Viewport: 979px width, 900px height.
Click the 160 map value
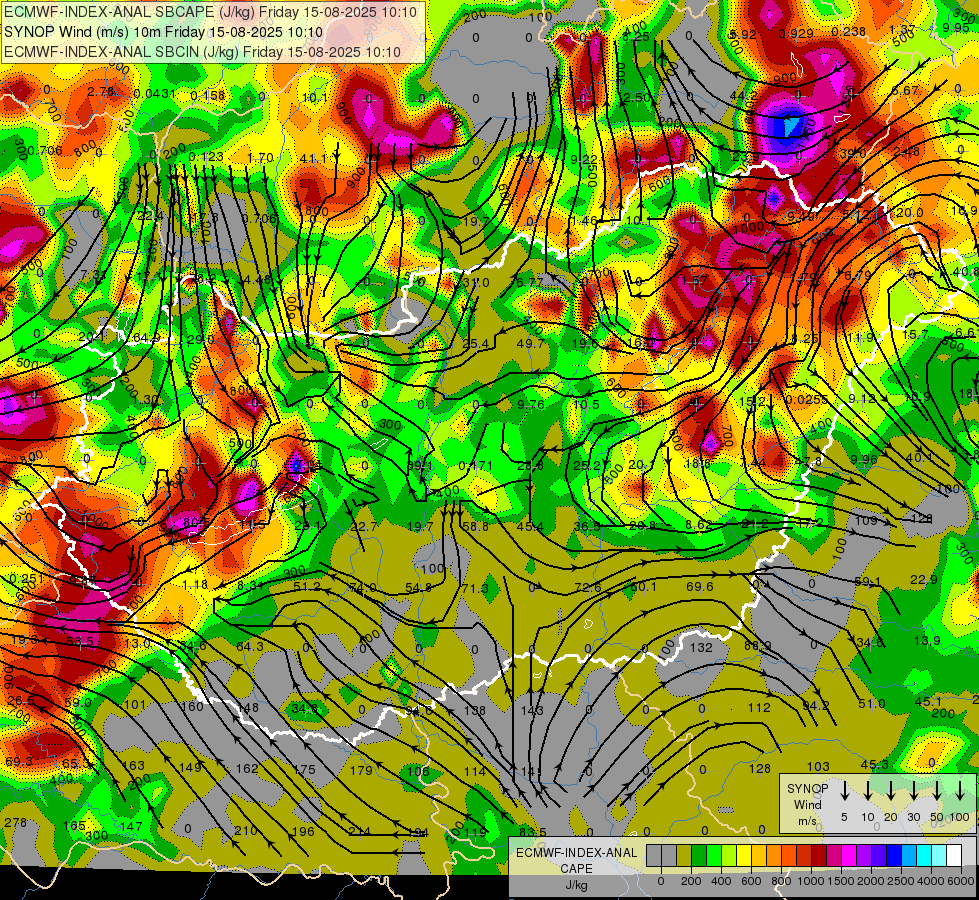[192, 706]
